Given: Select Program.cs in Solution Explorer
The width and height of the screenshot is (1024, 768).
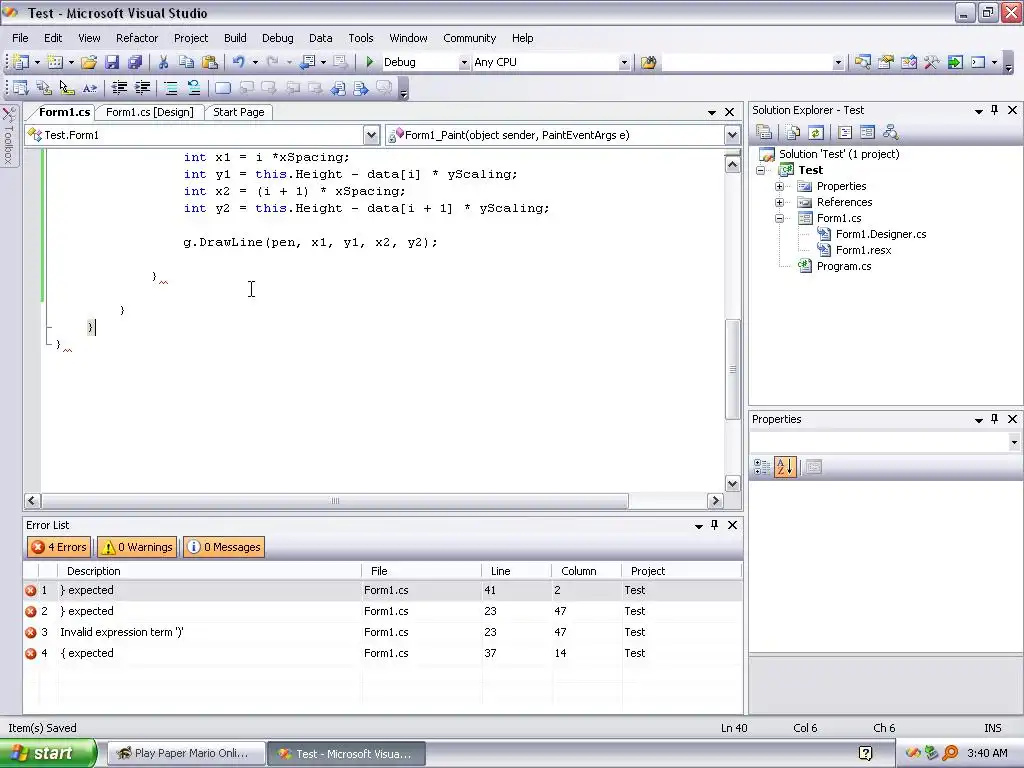Looking at the screenshot, I should pos(844,266).
